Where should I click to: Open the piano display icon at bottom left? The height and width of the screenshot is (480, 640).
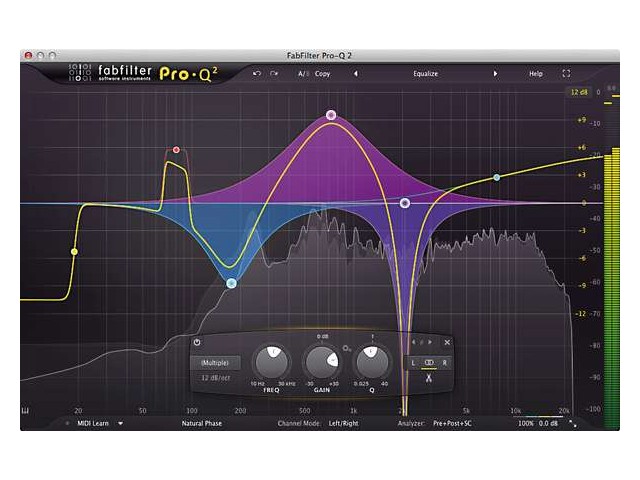coord(25,410)
